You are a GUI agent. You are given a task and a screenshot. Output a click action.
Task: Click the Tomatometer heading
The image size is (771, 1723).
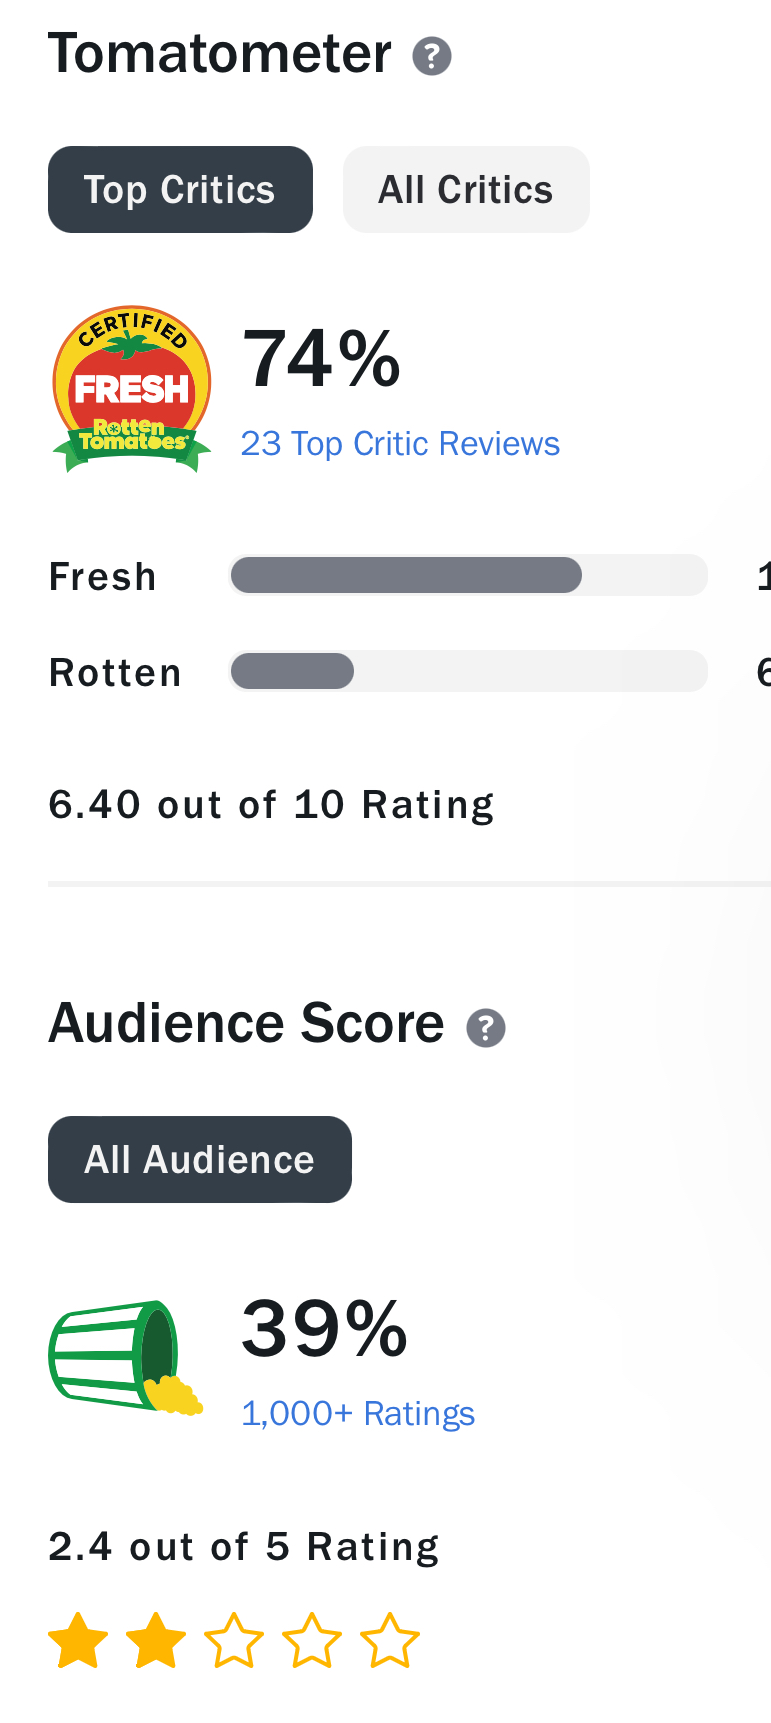(220, 54)
